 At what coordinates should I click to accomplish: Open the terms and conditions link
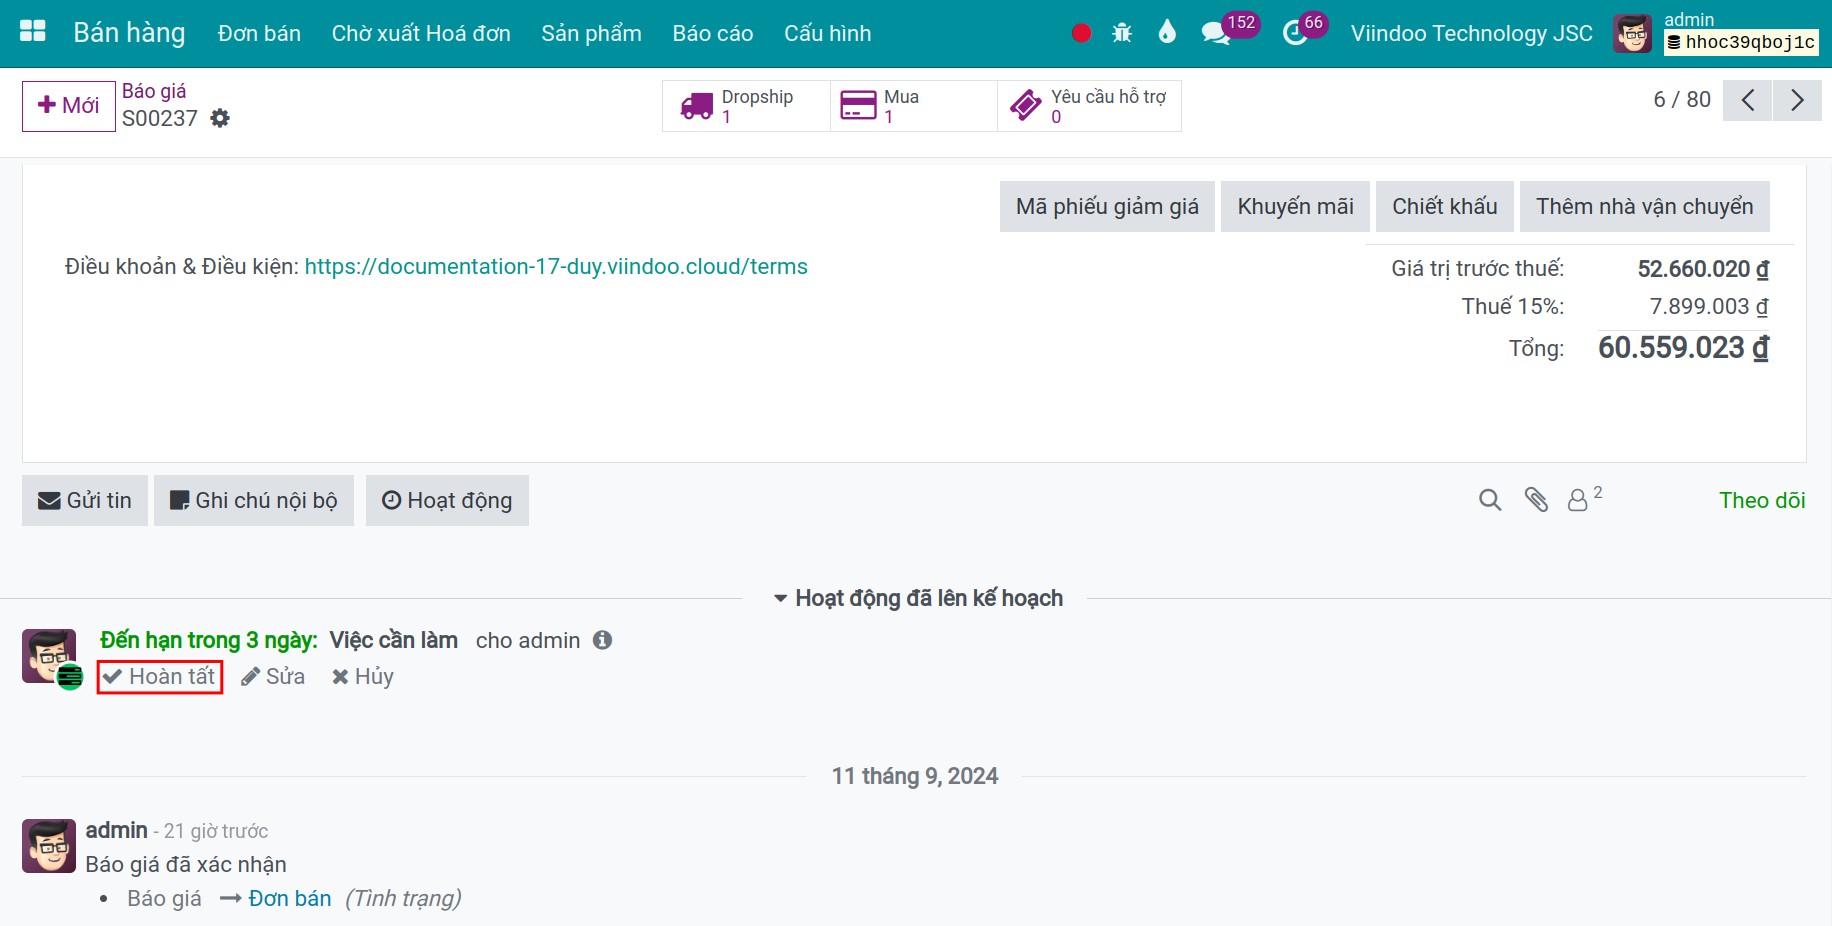pyautogui.click(x=556, y=267)
